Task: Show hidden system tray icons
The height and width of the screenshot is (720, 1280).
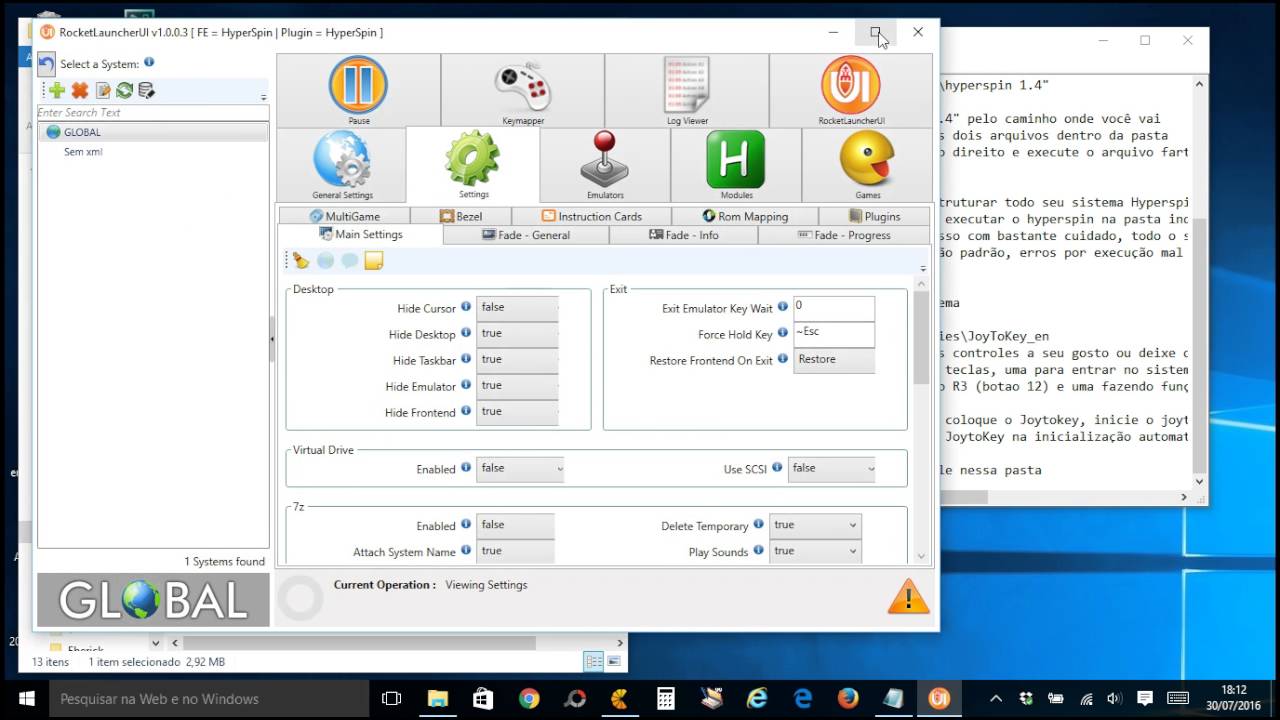Action: 995,698
